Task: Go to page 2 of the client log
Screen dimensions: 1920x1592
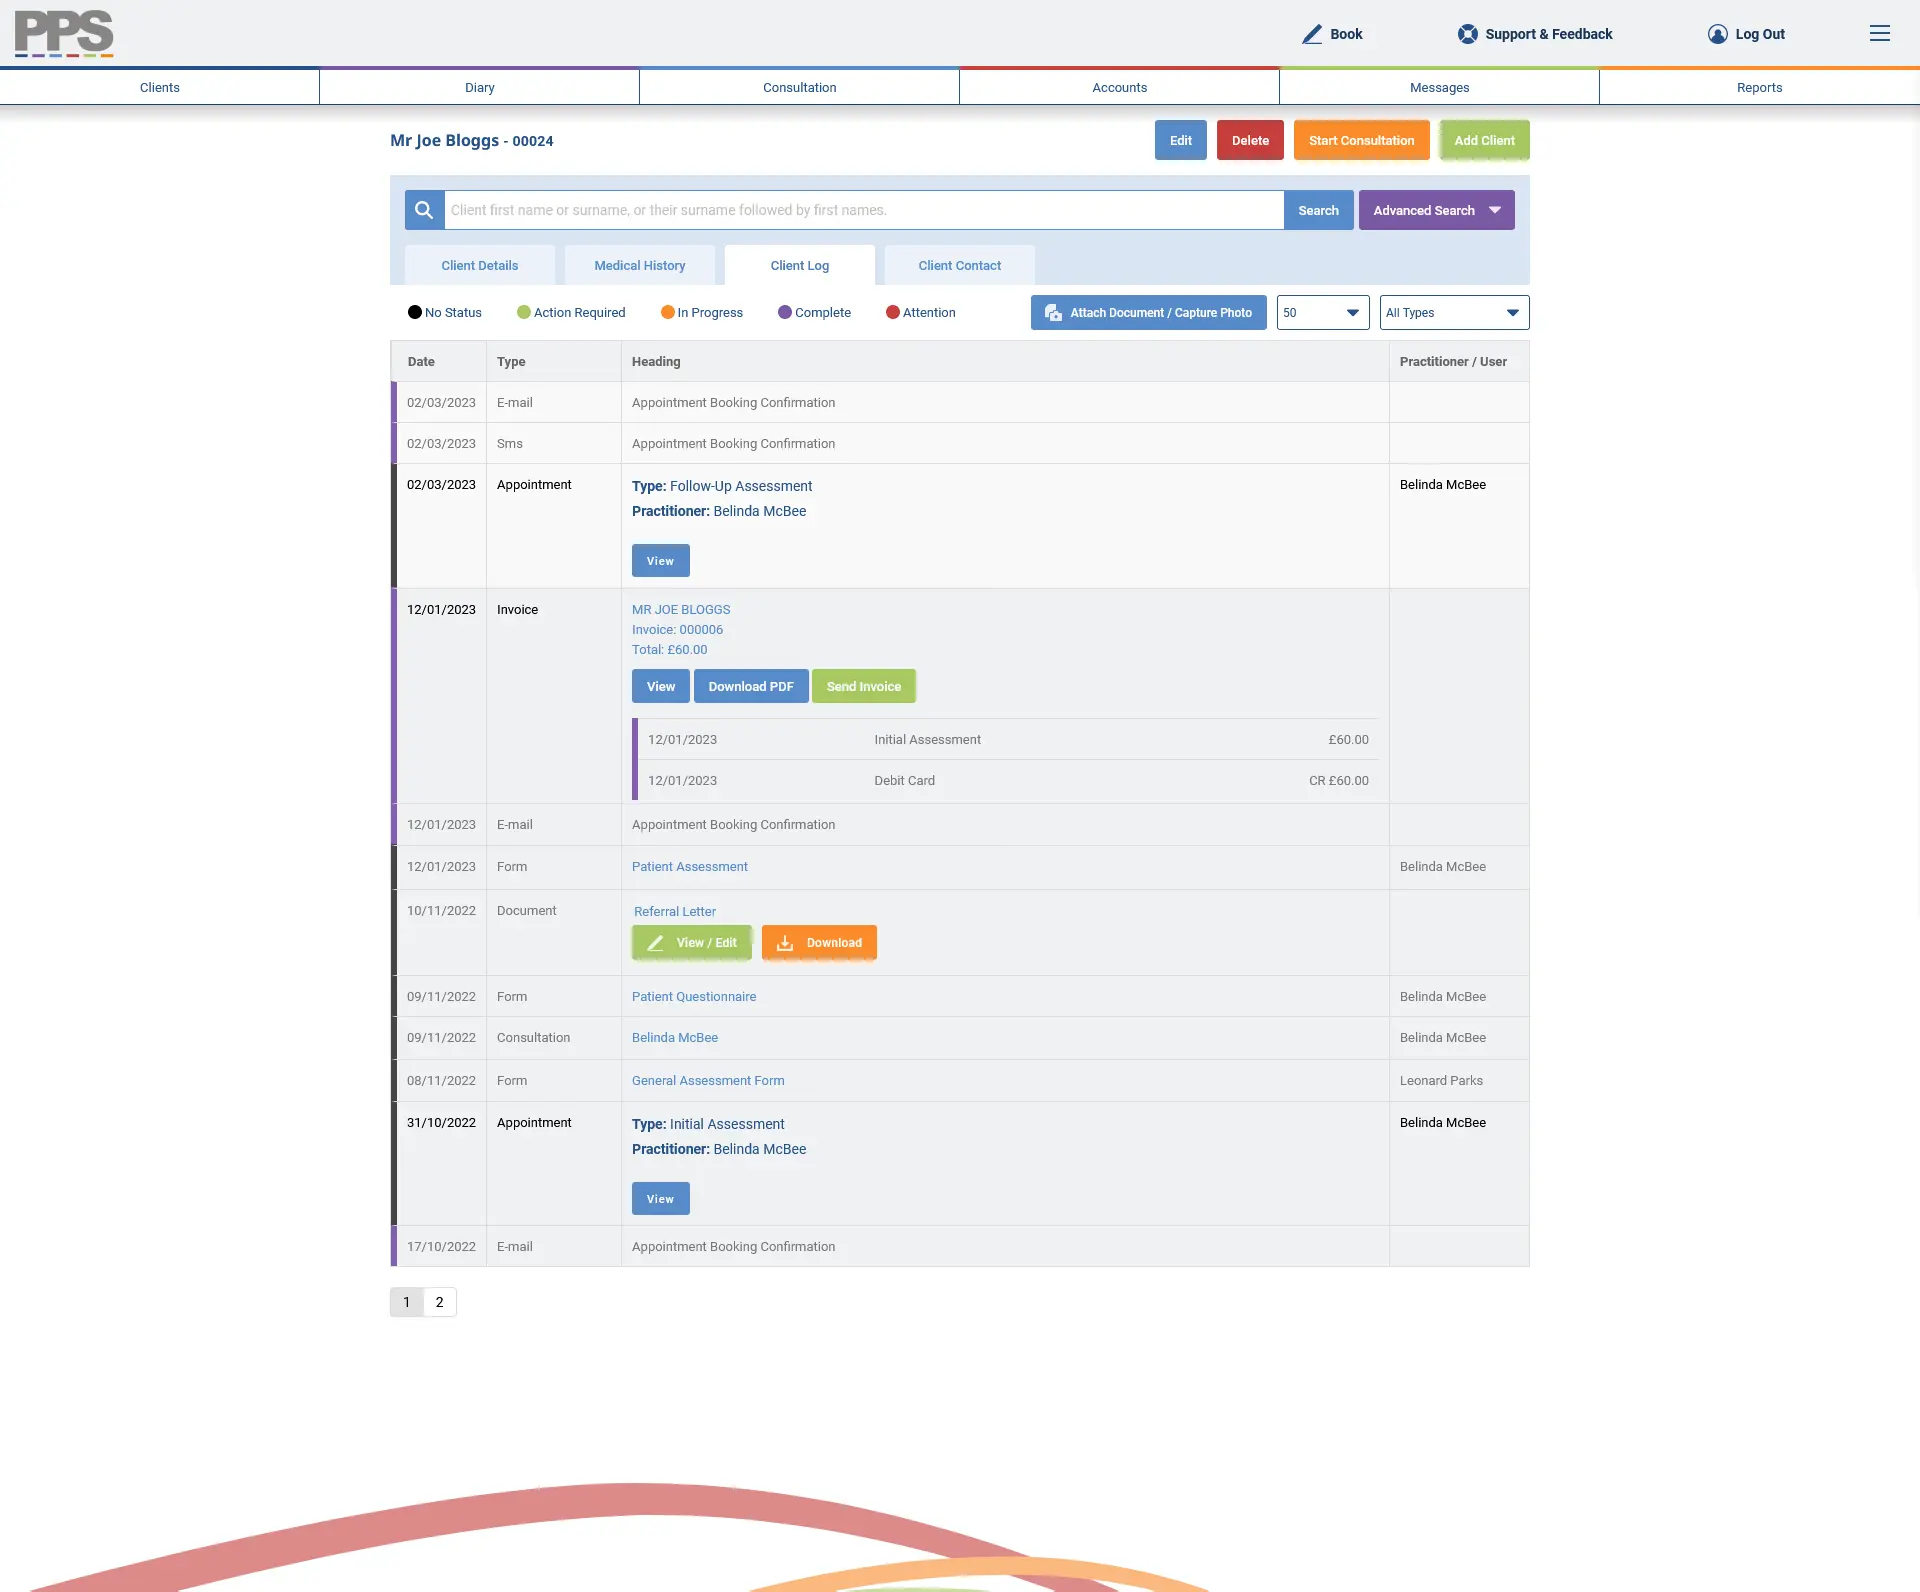Action: pyautogui.click(x=439, y=1302)
